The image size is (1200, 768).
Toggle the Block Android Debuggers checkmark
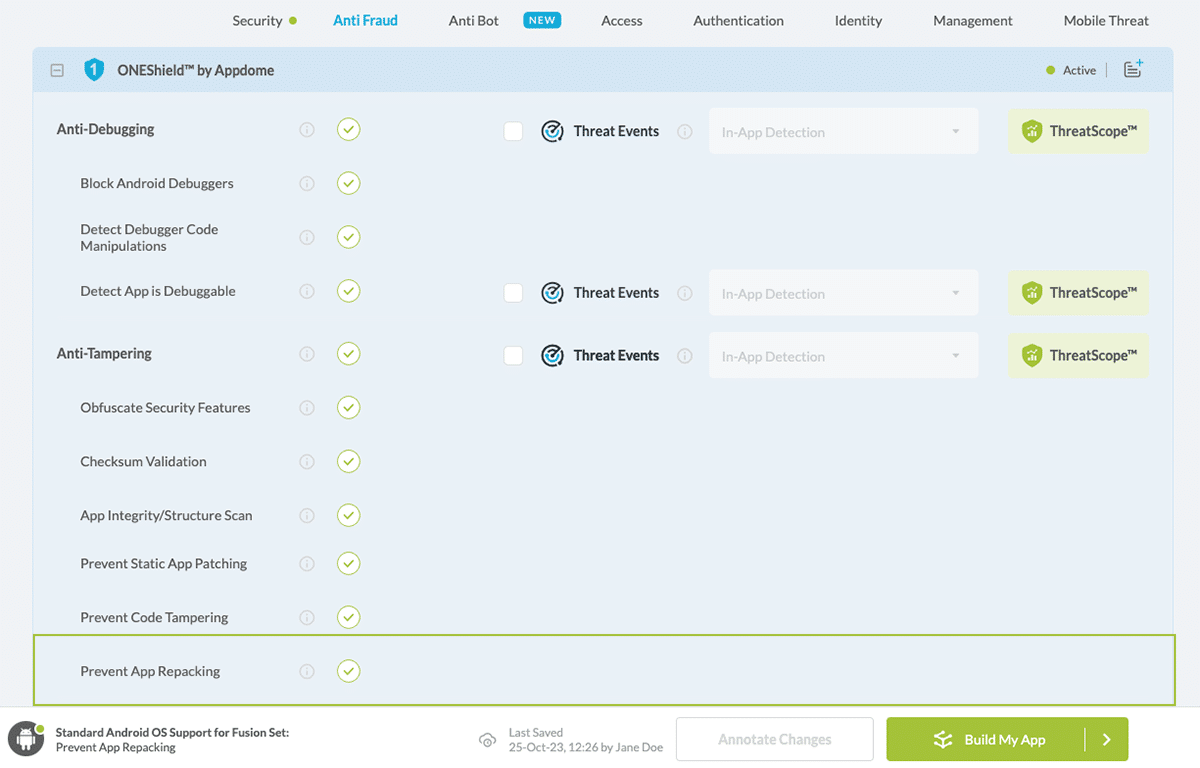point(348,184)
